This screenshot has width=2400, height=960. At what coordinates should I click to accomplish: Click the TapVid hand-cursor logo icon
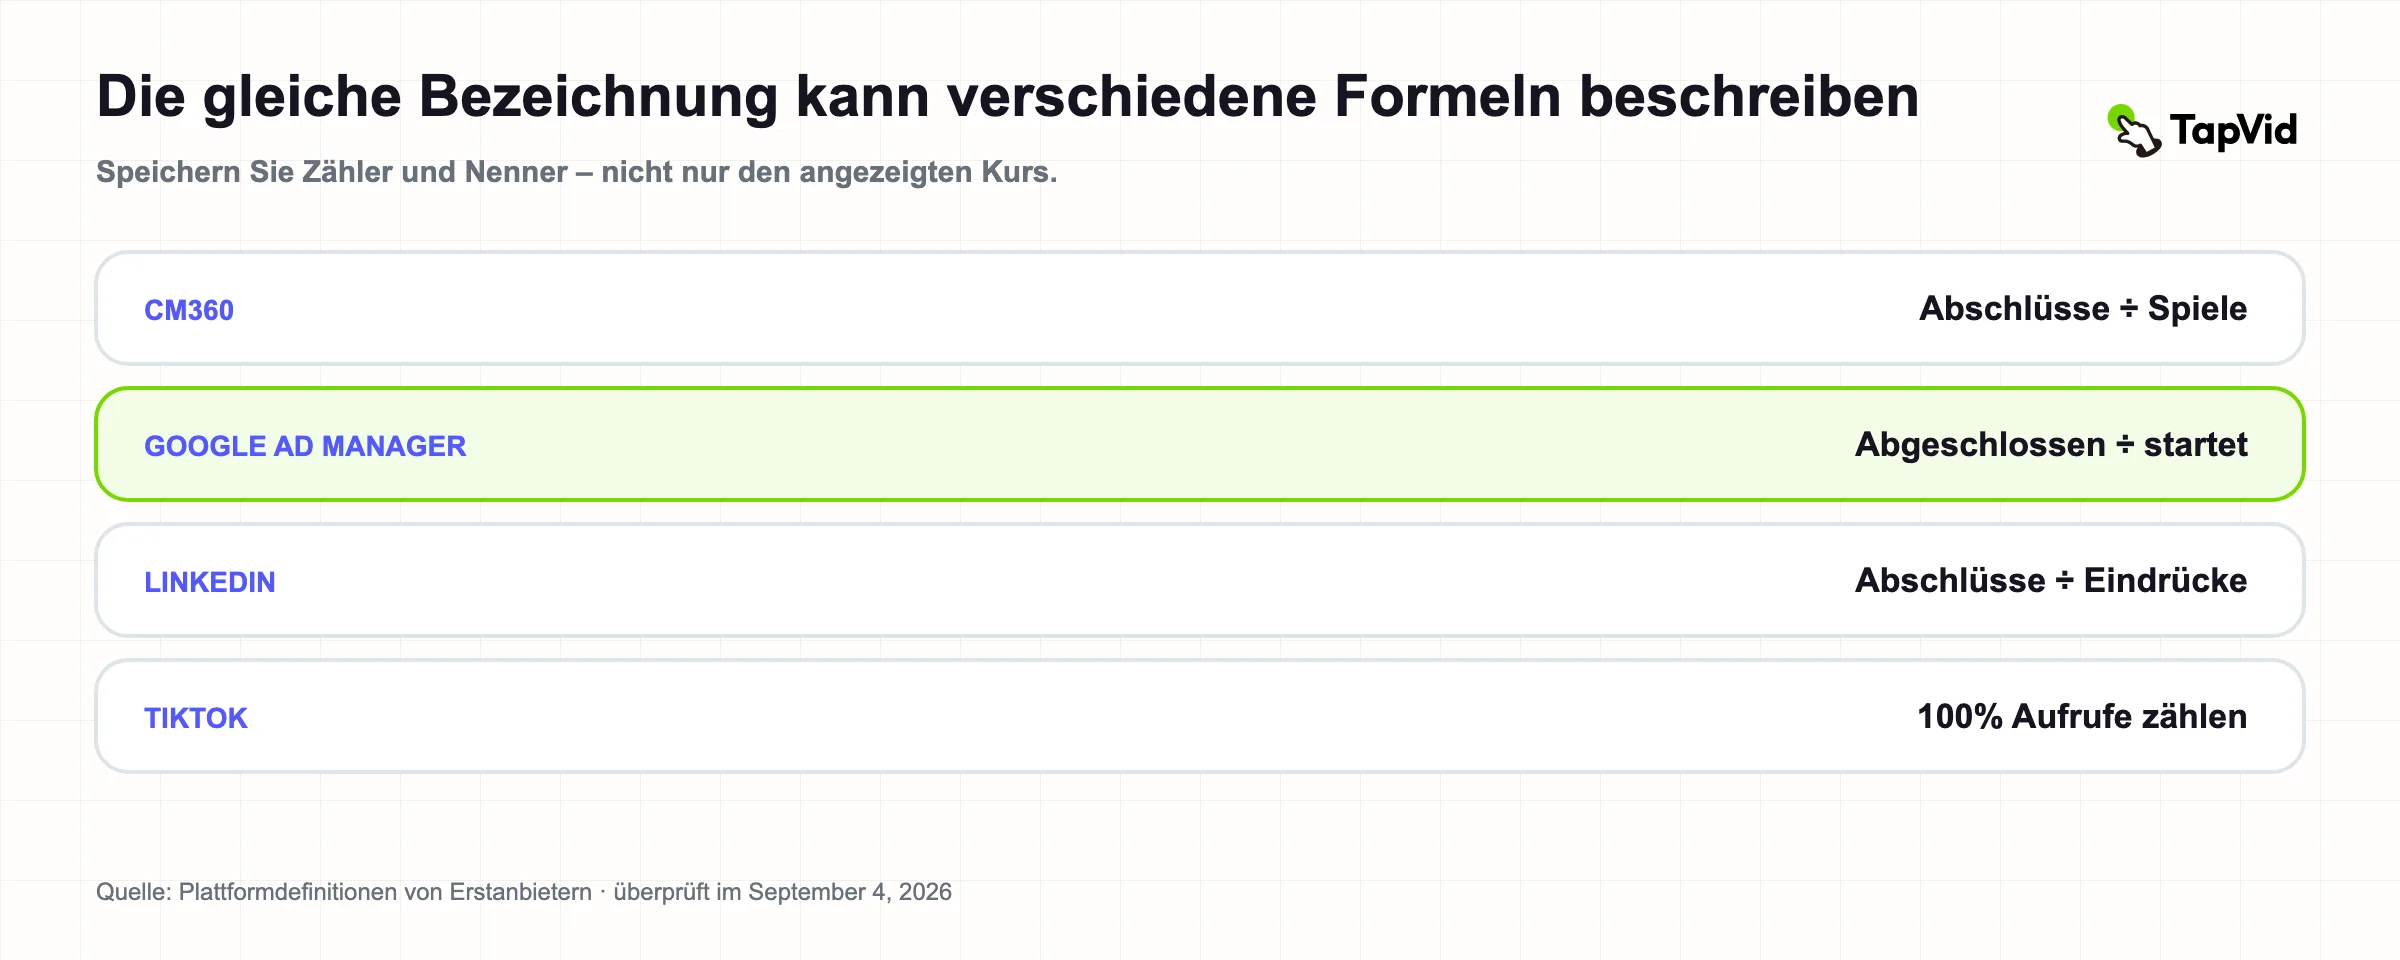(x=2134, y=131)
